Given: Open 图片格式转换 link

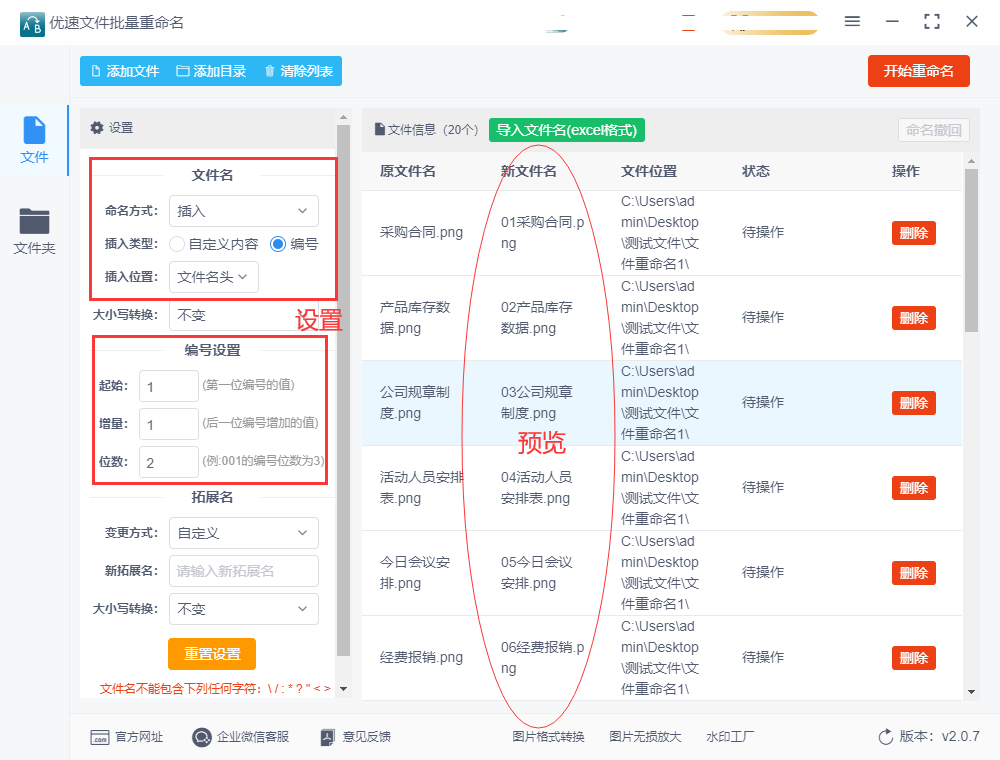Looking at the screenshot, I should (x=548, y=737).
